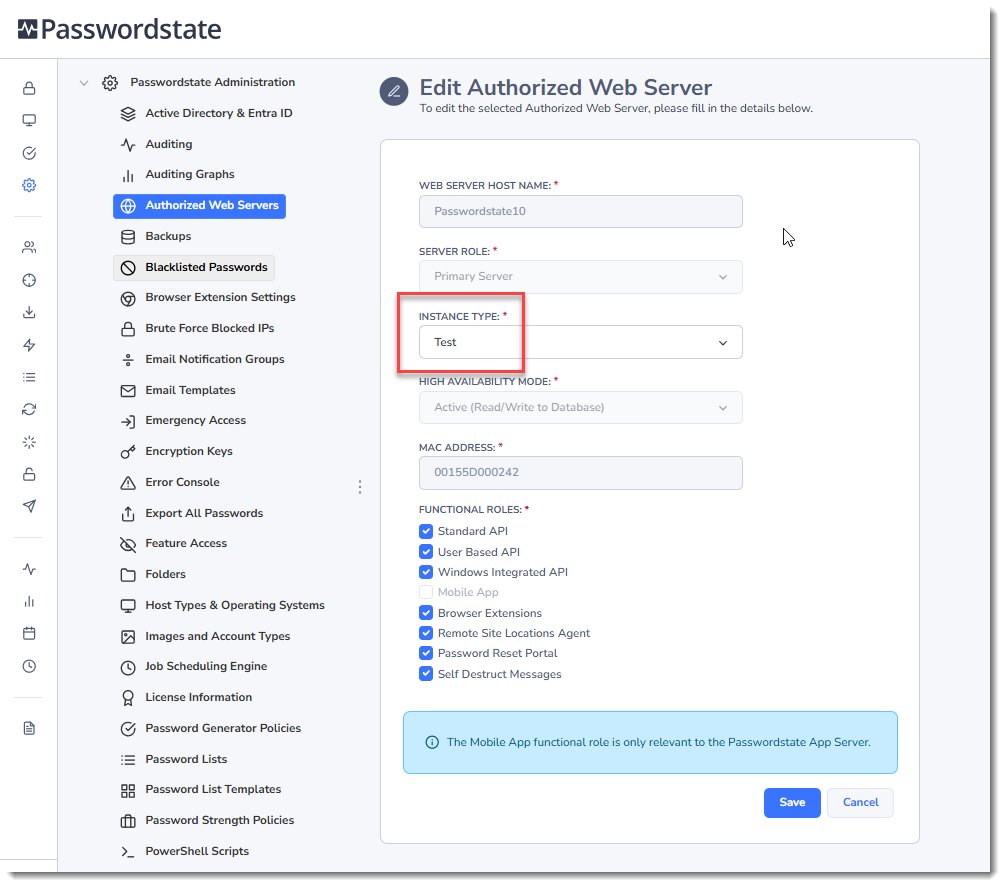Image resolution: width=1005 pixels, height=887 pixels.
Task: Click the crosshair icon in left rail
Action: [29, 280]
